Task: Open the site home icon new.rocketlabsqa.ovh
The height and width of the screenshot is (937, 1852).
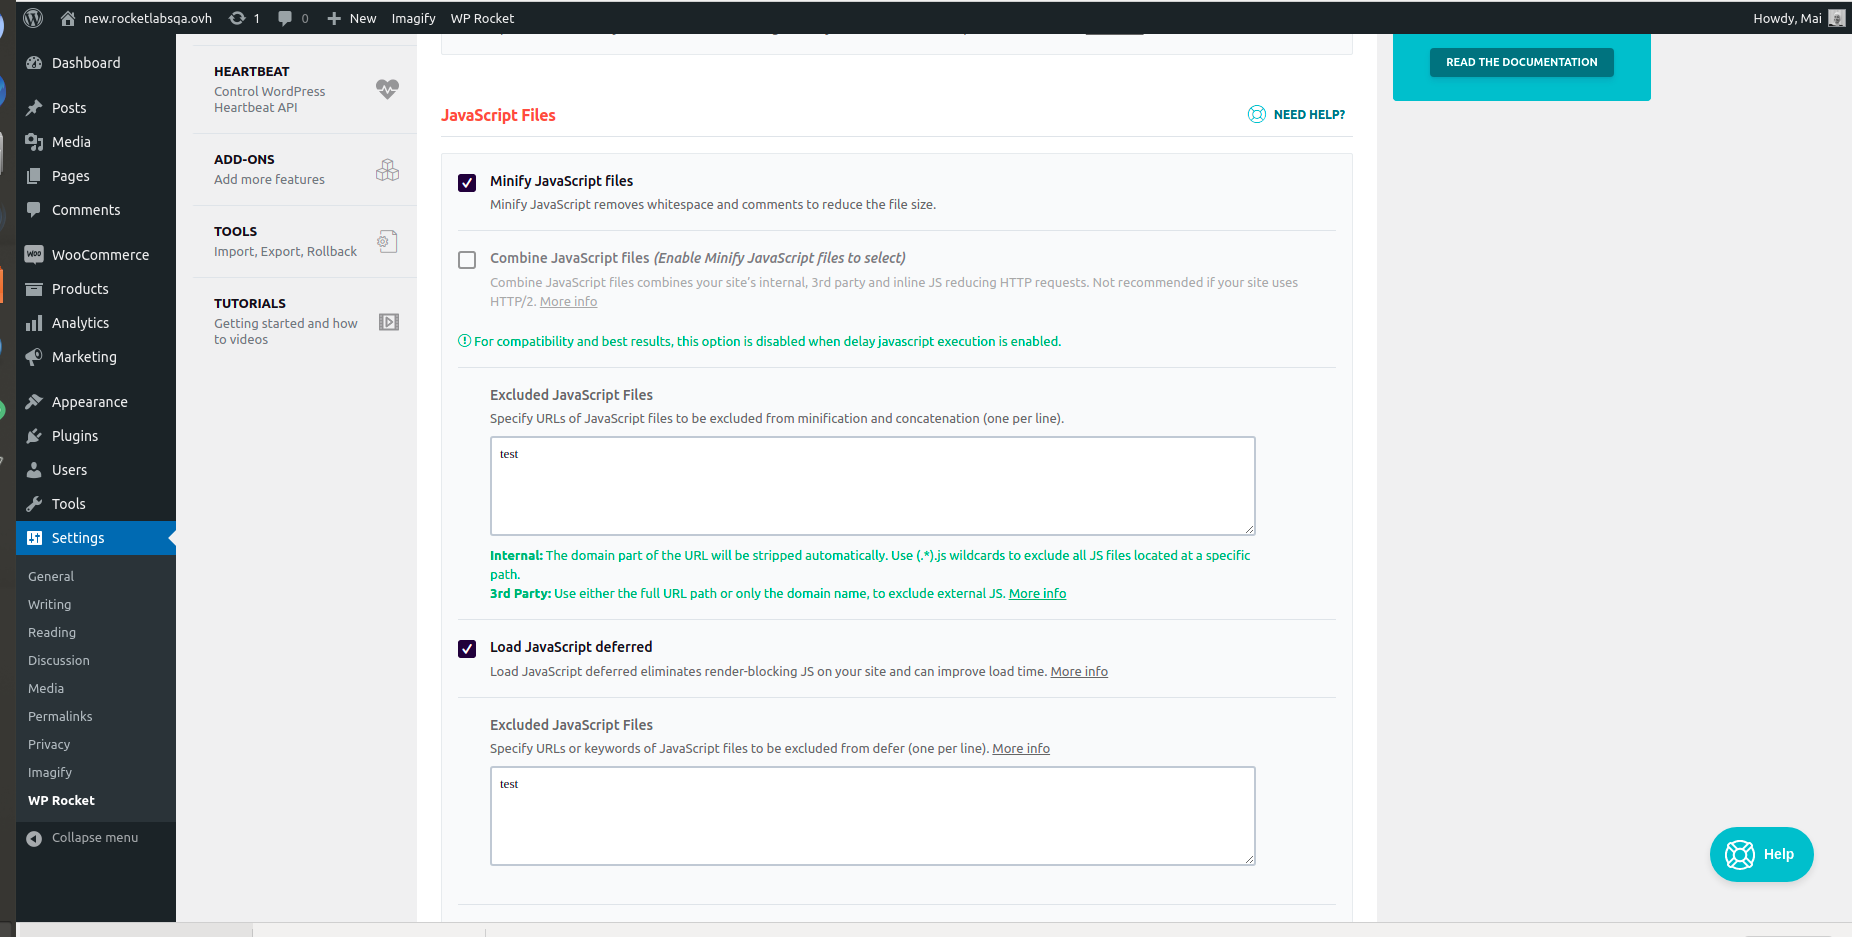Action: 68,18
